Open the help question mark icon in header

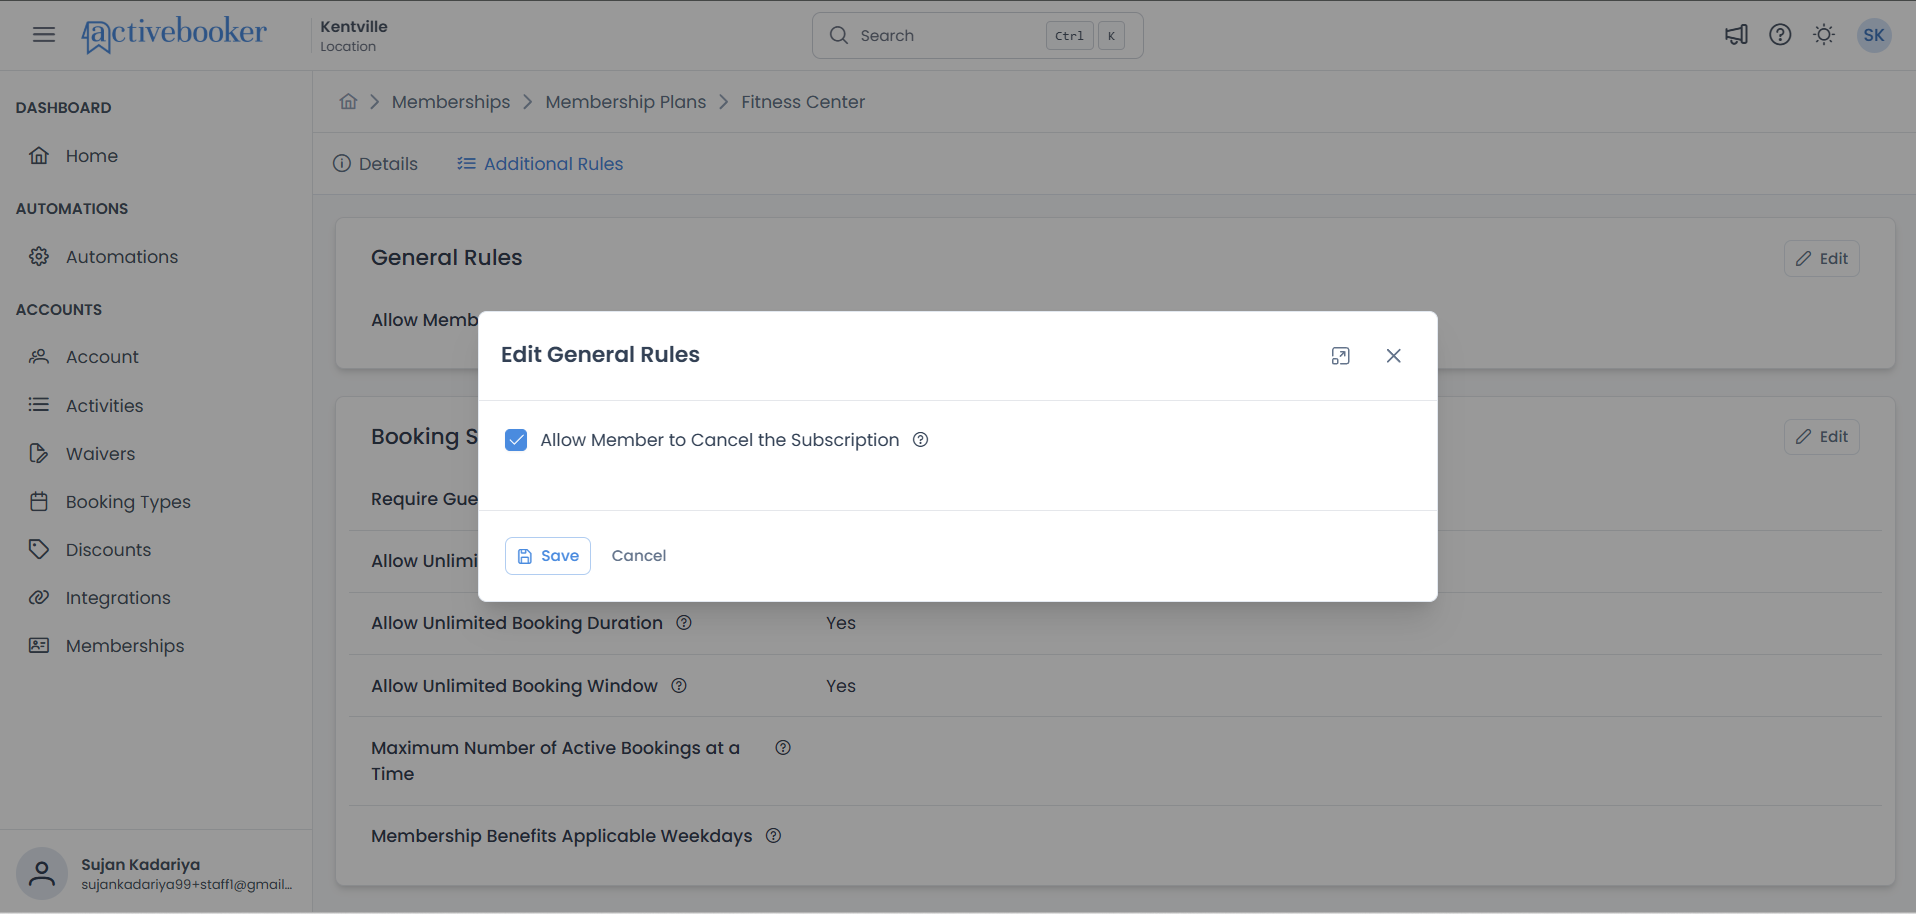(1780, 35)
